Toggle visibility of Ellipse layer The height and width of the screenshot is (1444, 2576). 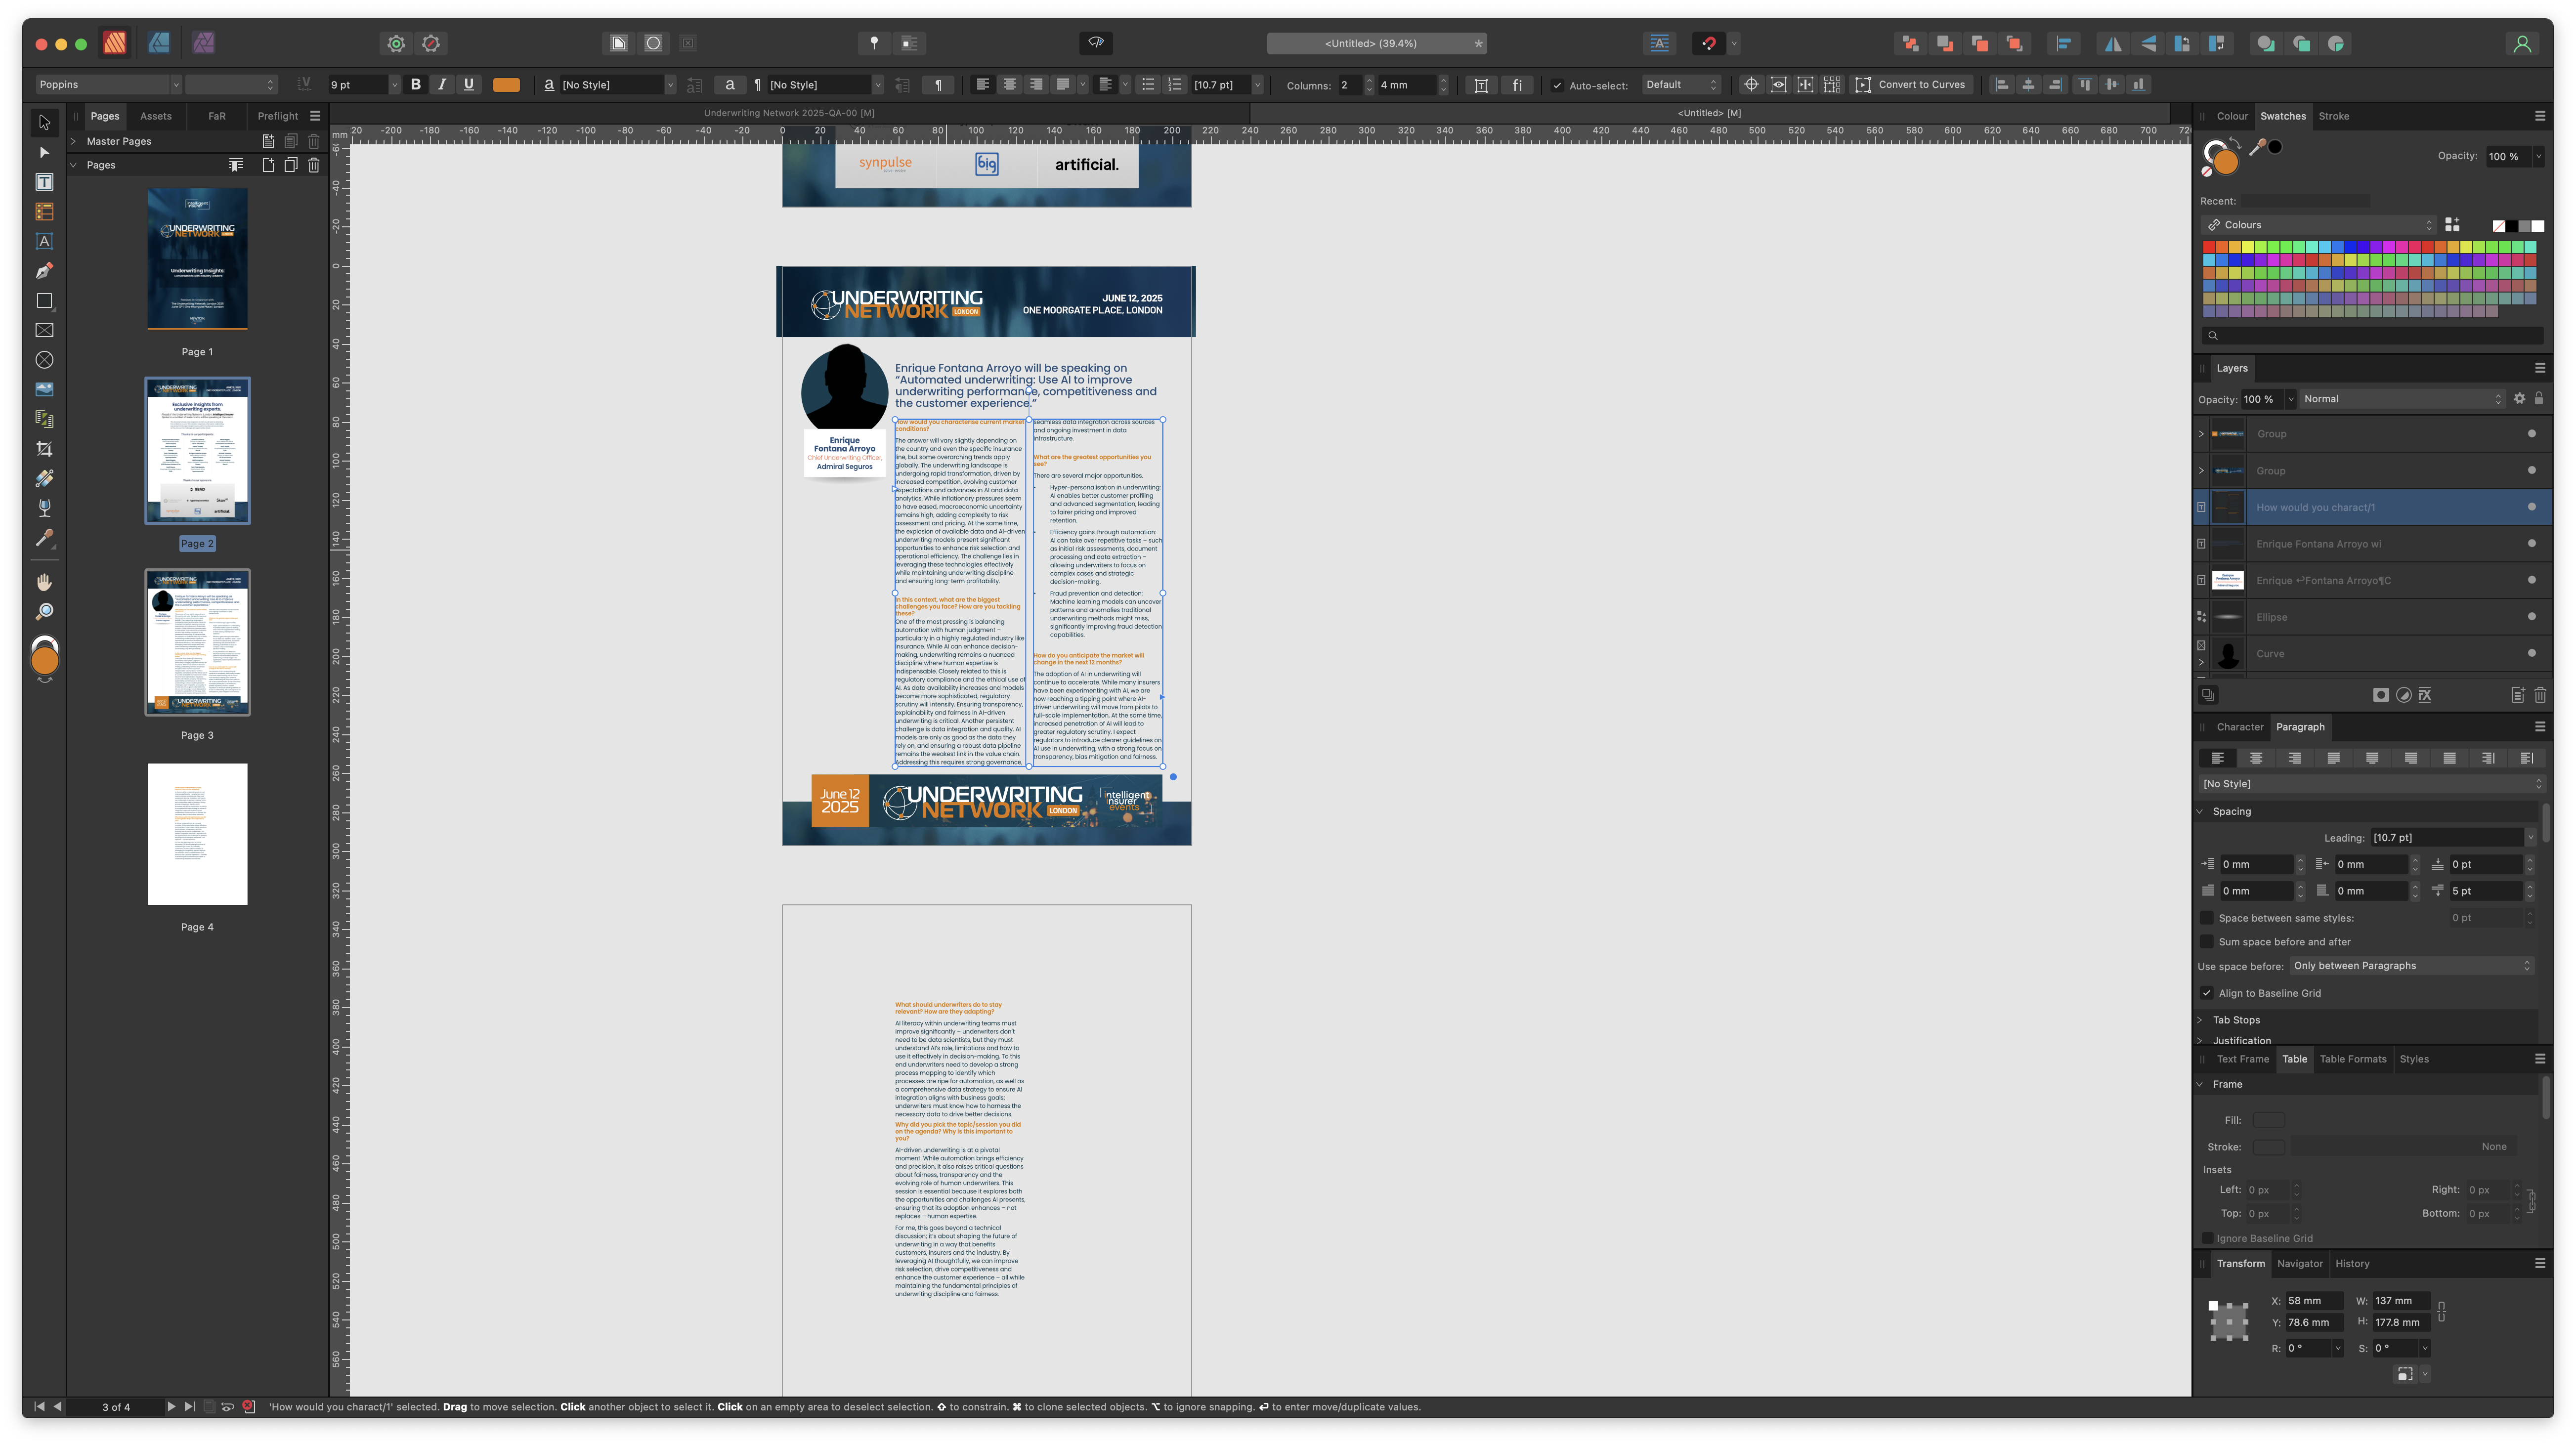click(2532, 617)
